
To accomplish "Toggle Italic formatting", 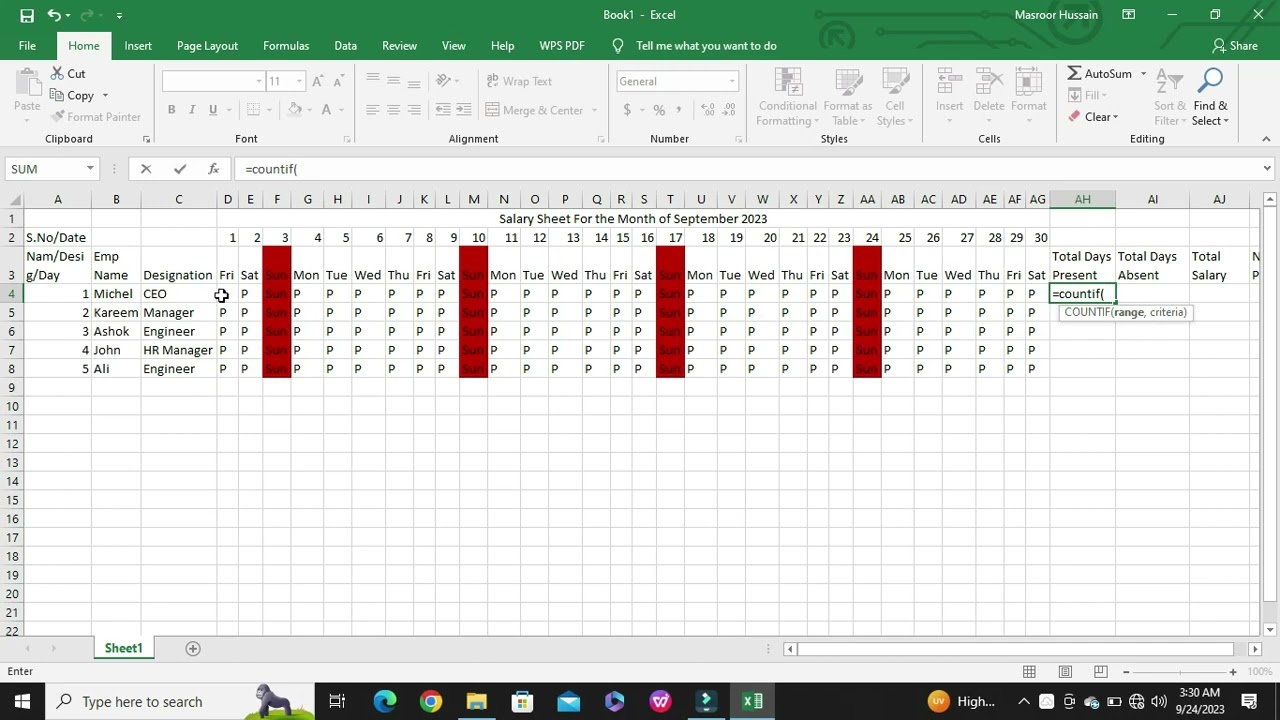I will click(x=192, y=110).
